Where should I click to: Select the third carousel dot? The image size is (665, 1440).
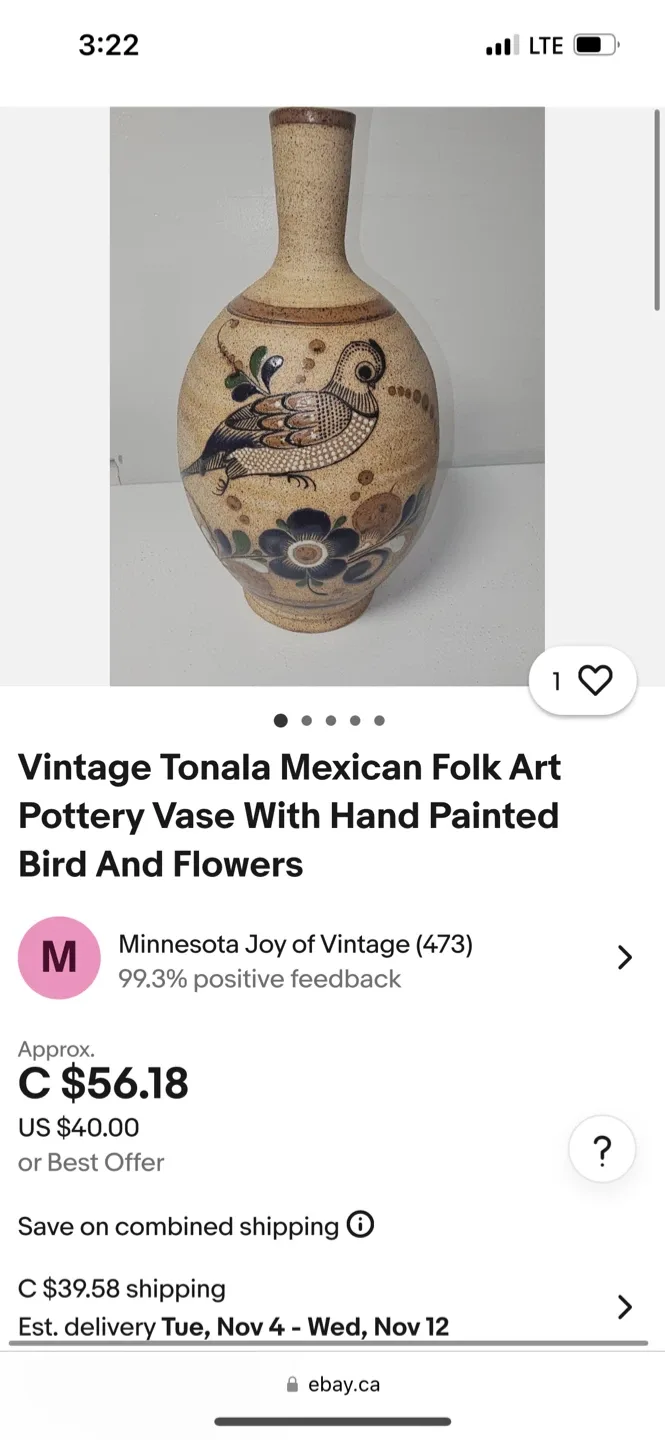tap(330, 719)
